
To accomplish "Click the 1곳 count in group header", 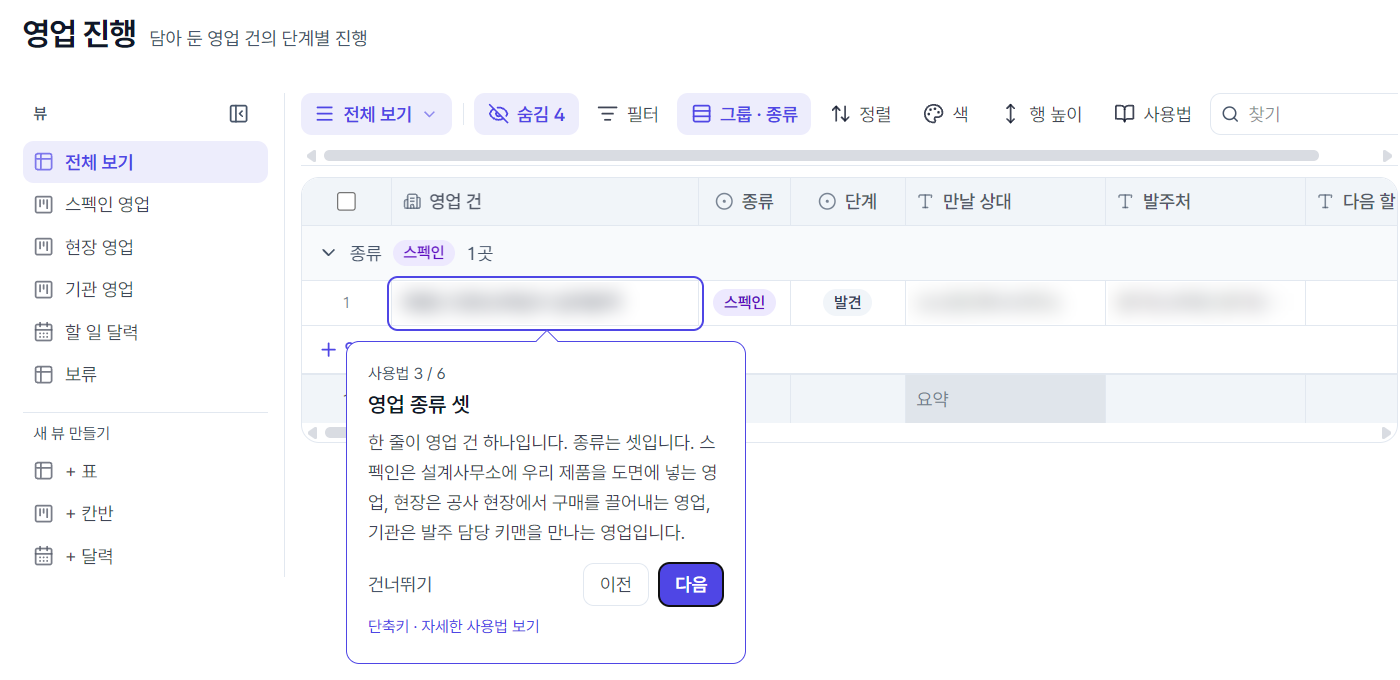I will click(480, 253).
